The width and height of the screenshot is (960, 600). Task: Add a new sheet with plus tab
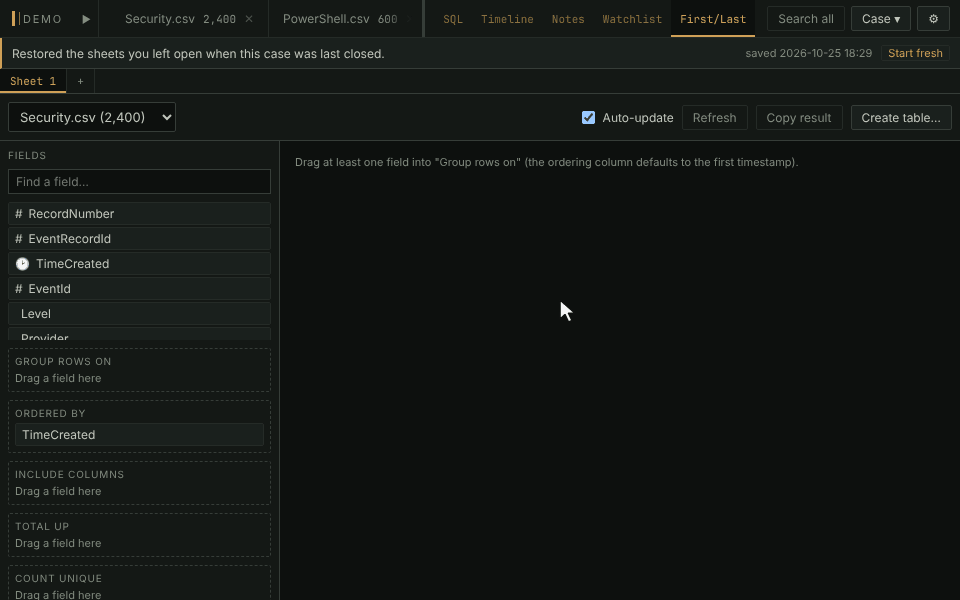80,81
